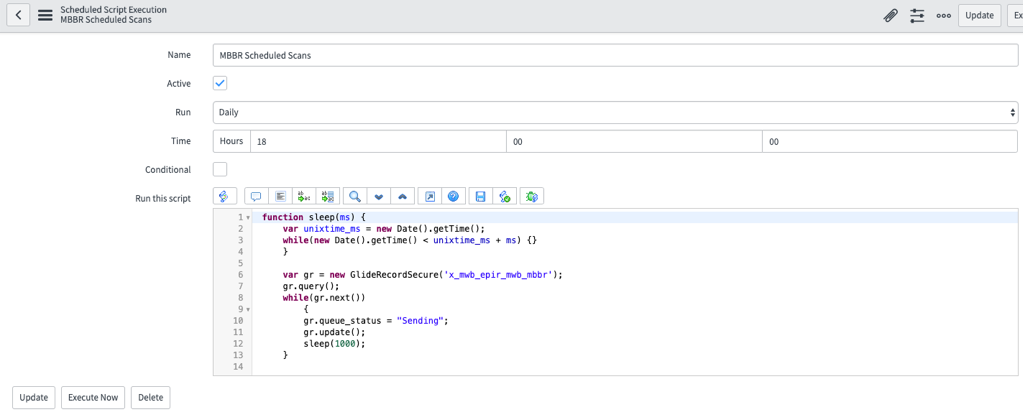This screenshot has width=1023, height=413.
Task: Click the Execute Now button
Action: click(x=93, y=397)
